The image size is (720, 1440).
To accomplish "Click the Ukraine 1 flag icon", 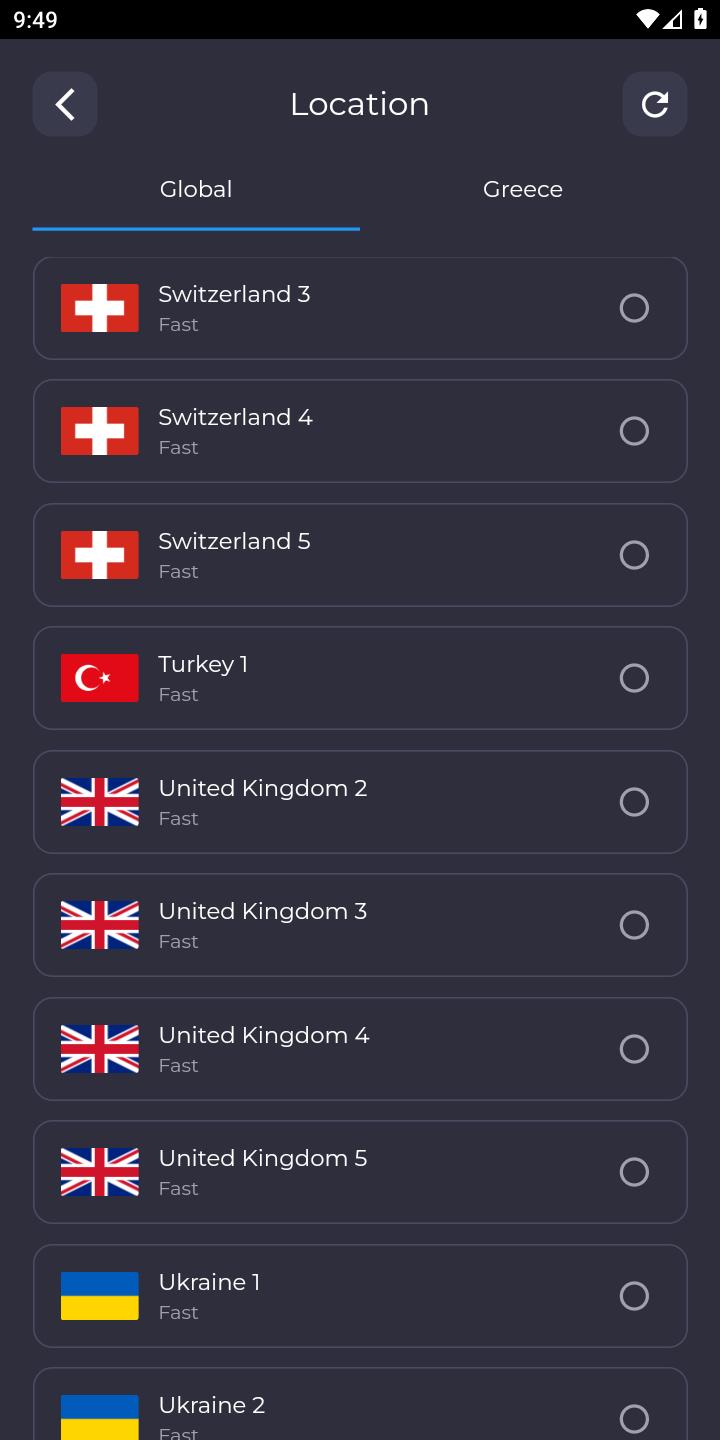I will click(100, 1296).
